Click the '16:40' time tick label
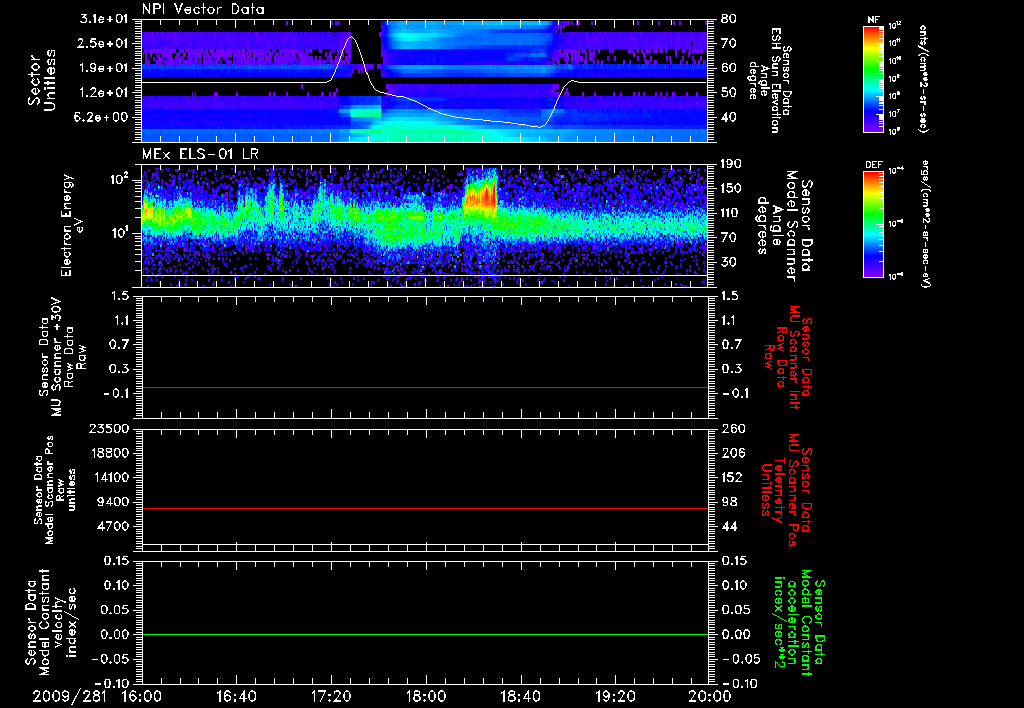1024x708 pixels. pyautogui.click(x=236, y=697)
